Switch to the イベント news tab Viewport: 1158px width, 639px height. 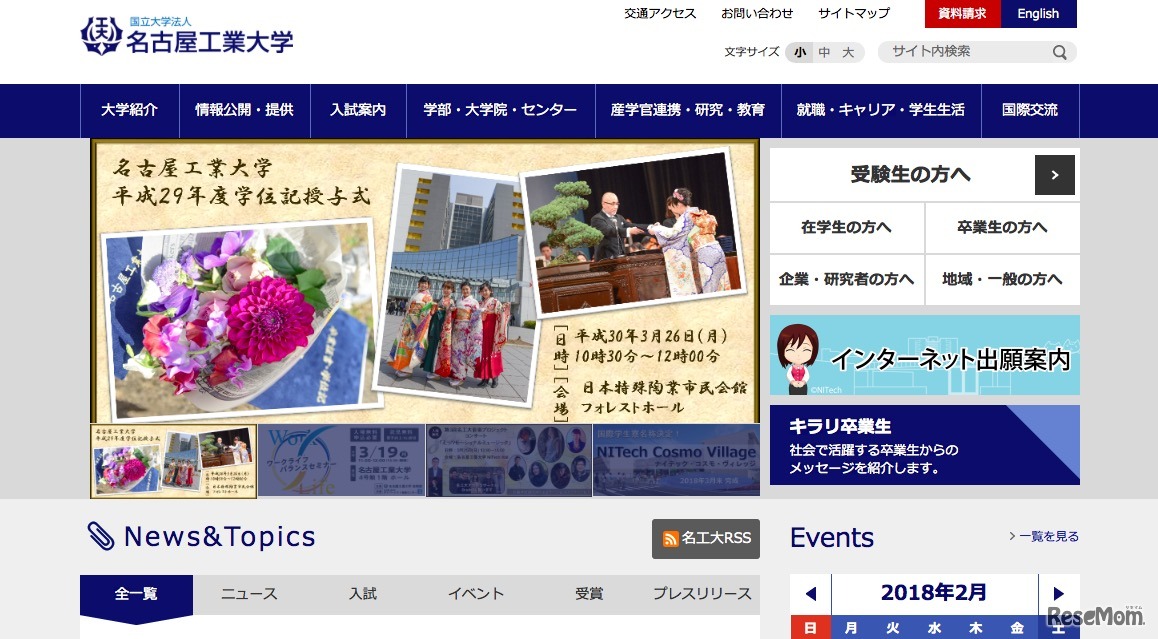pos(475,593)
